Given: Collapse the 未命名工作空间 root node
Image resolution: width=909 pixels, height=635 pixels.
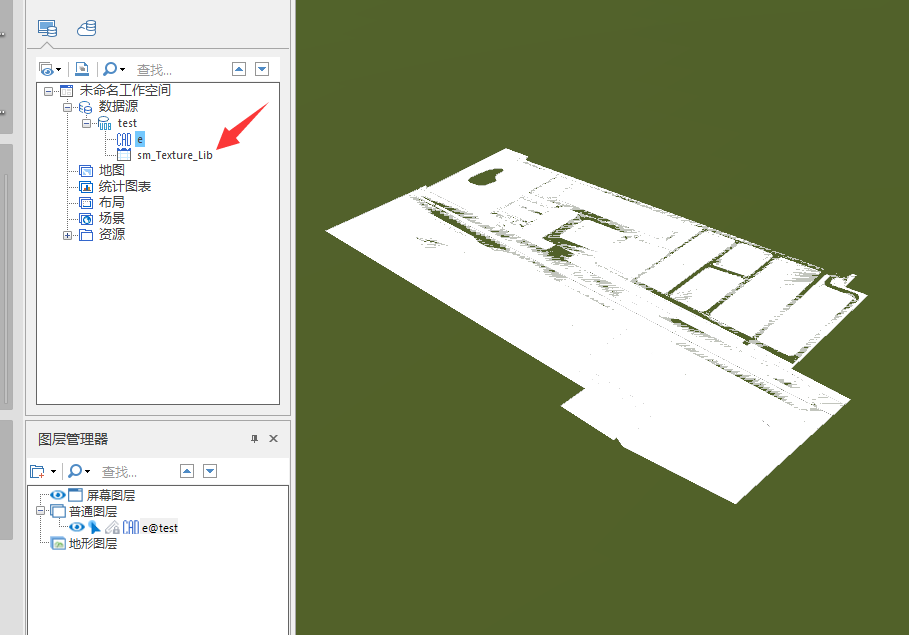Looking at the screenshot, I should pos(49,91).
